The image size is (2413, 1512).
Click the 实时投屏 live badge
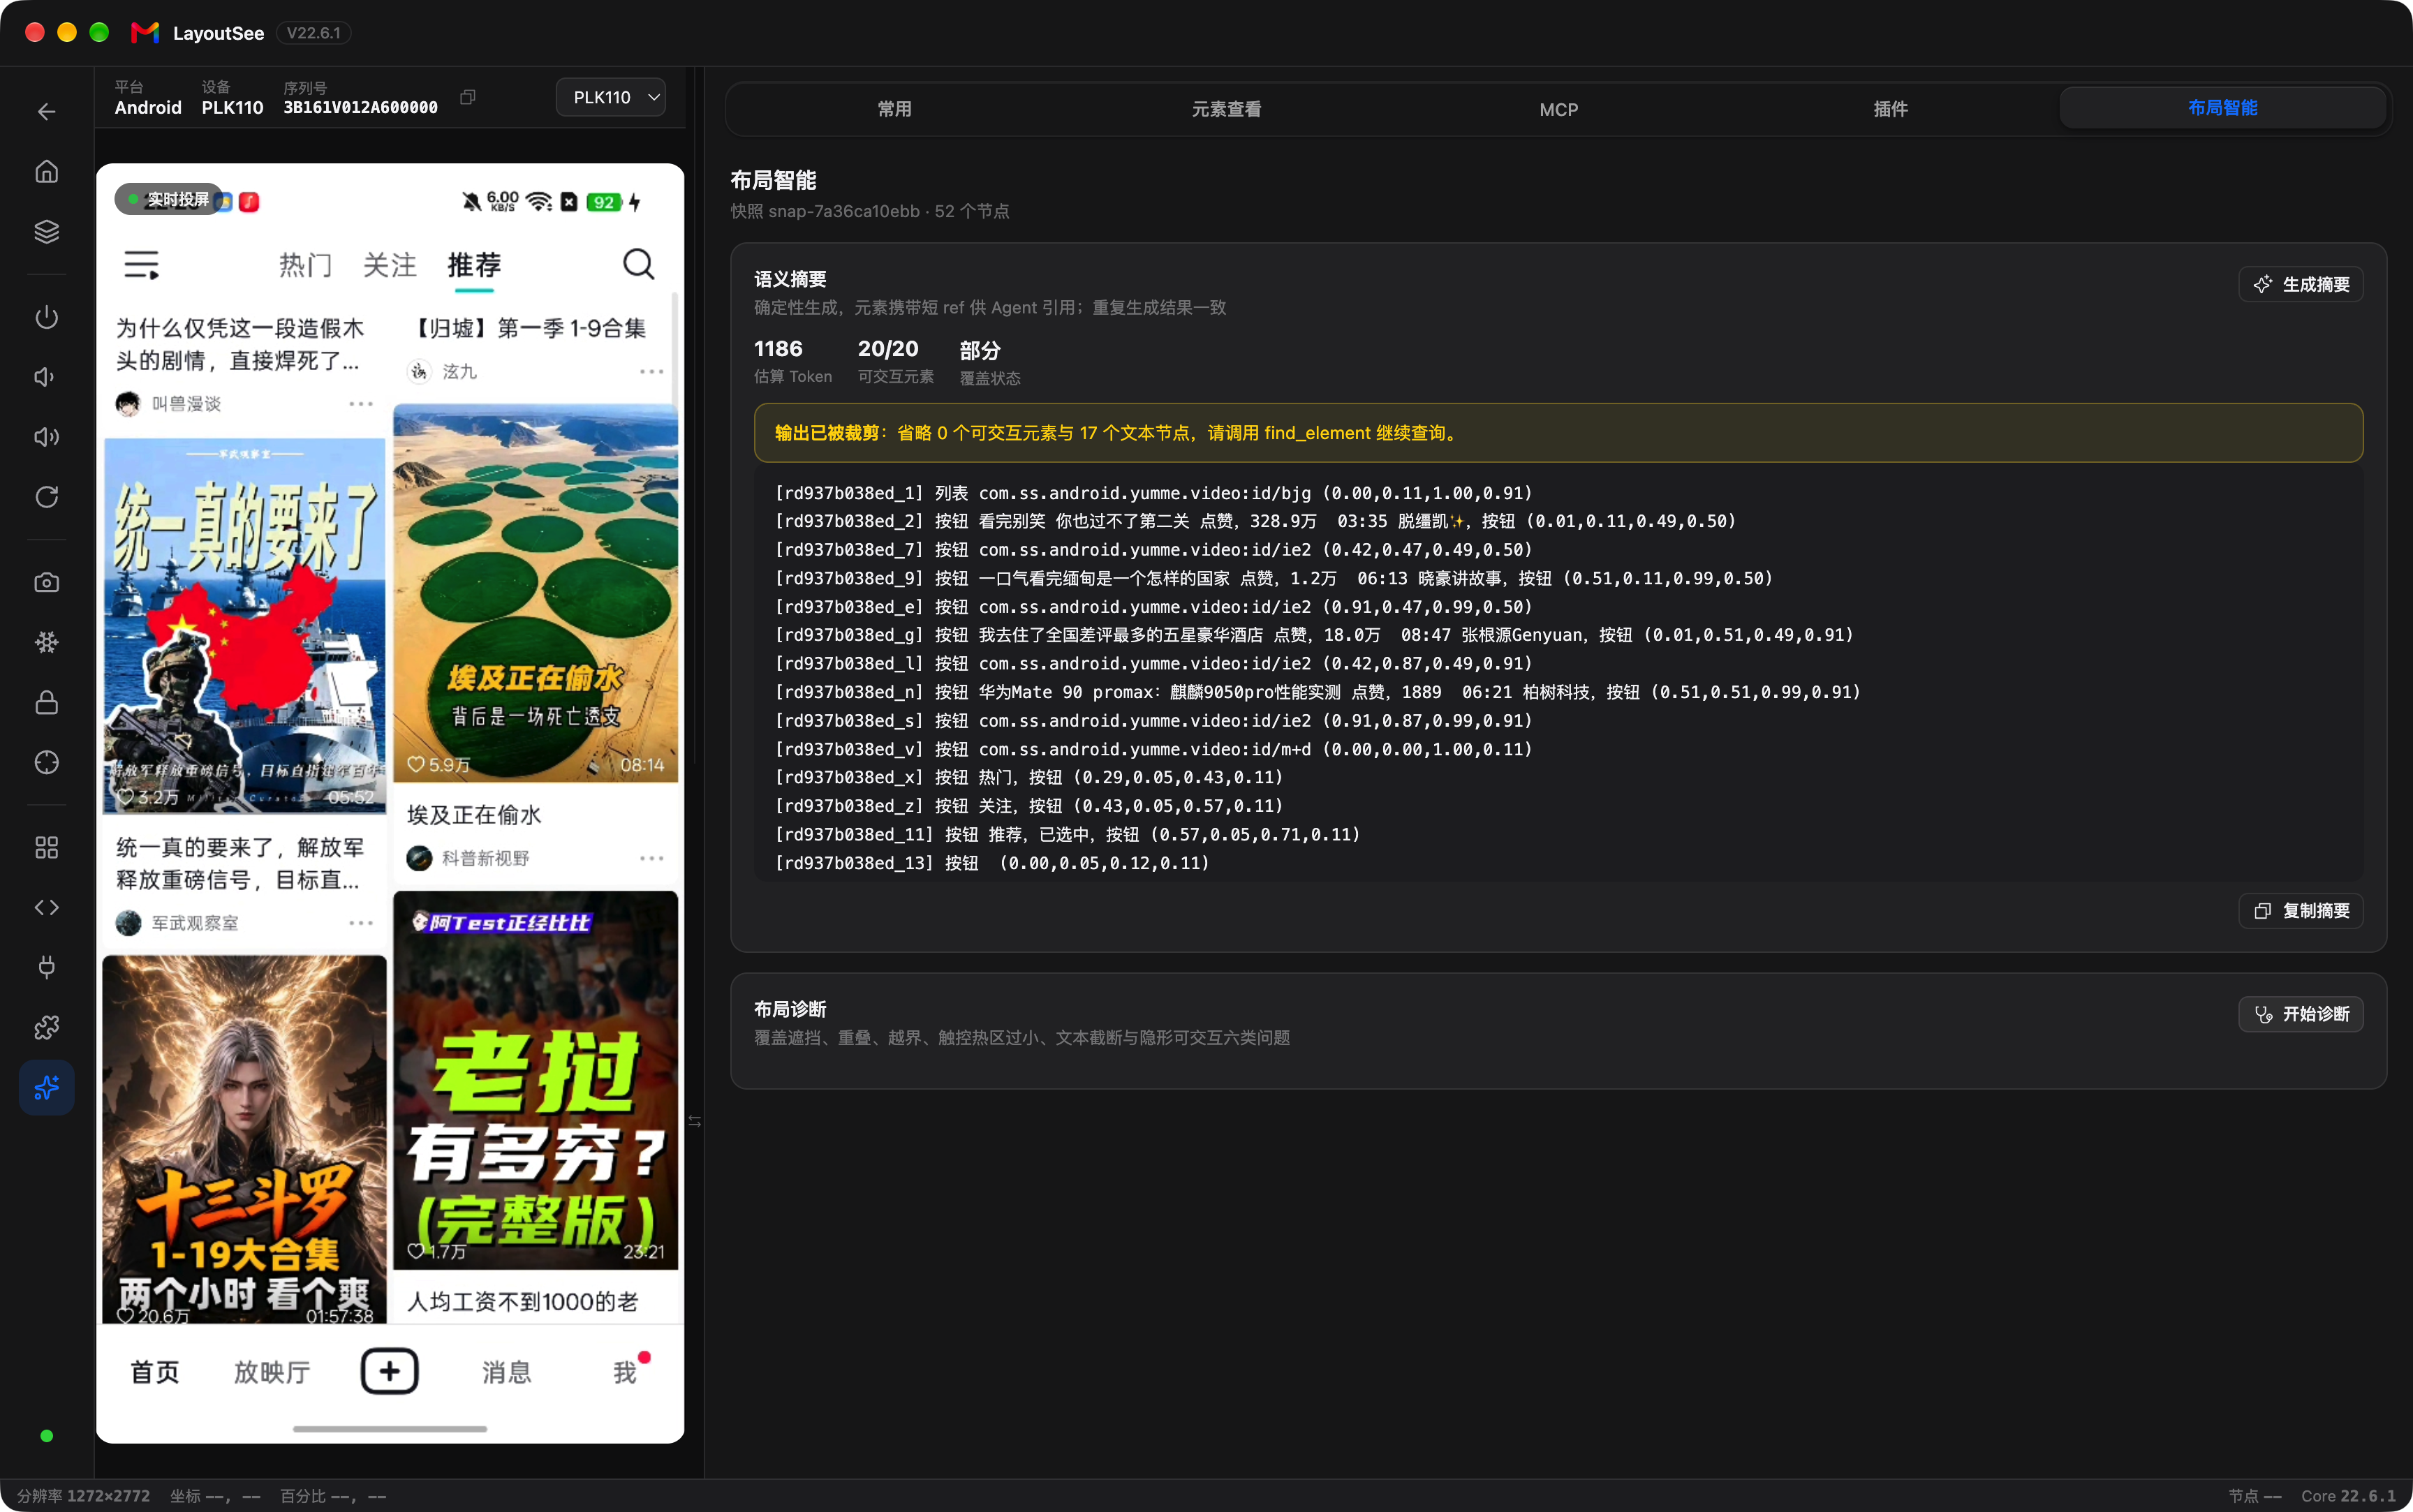tap(168, 199)
